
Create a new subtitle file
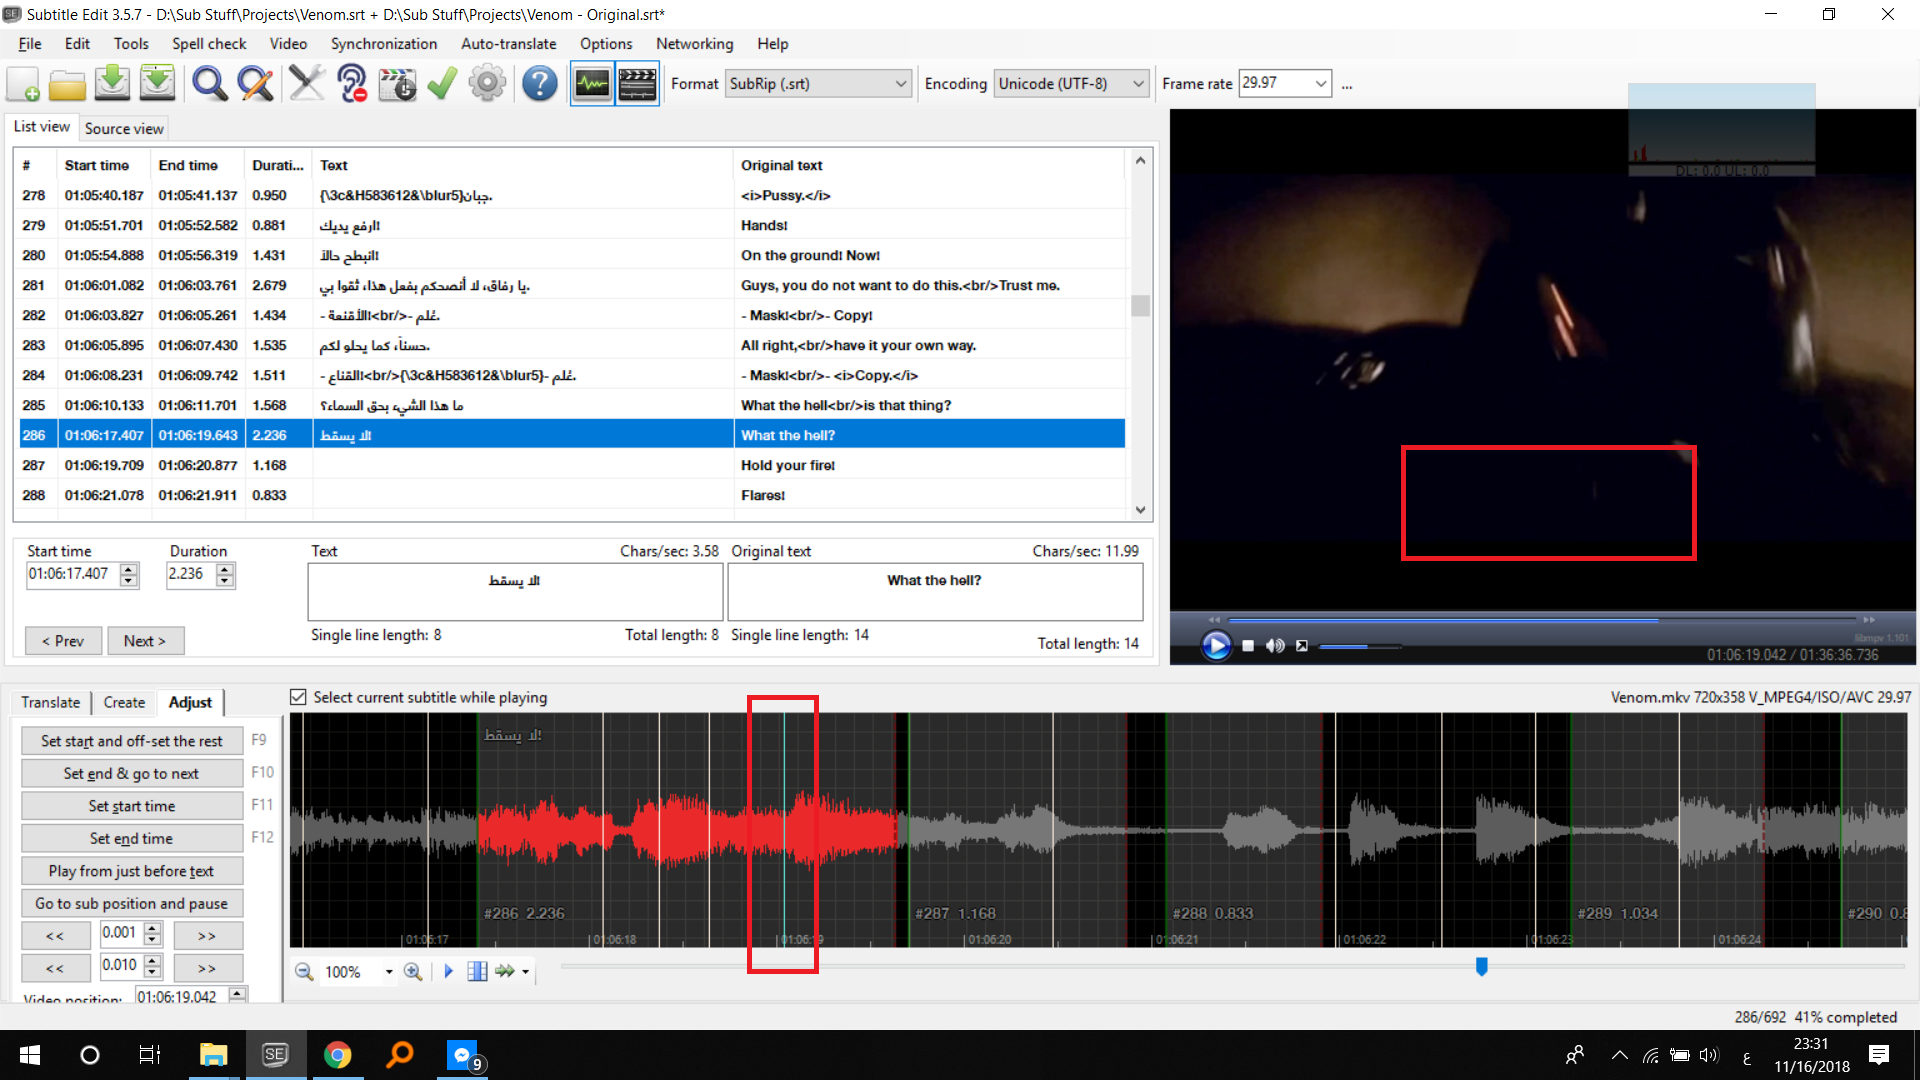click(x=22, y=83)
